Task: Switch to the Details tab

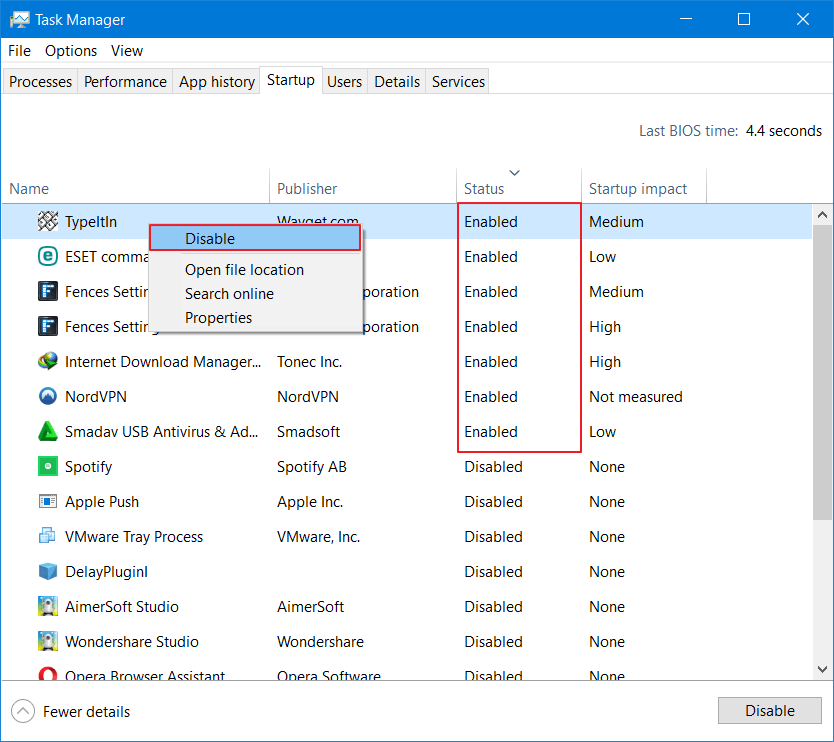Action: 397,81
